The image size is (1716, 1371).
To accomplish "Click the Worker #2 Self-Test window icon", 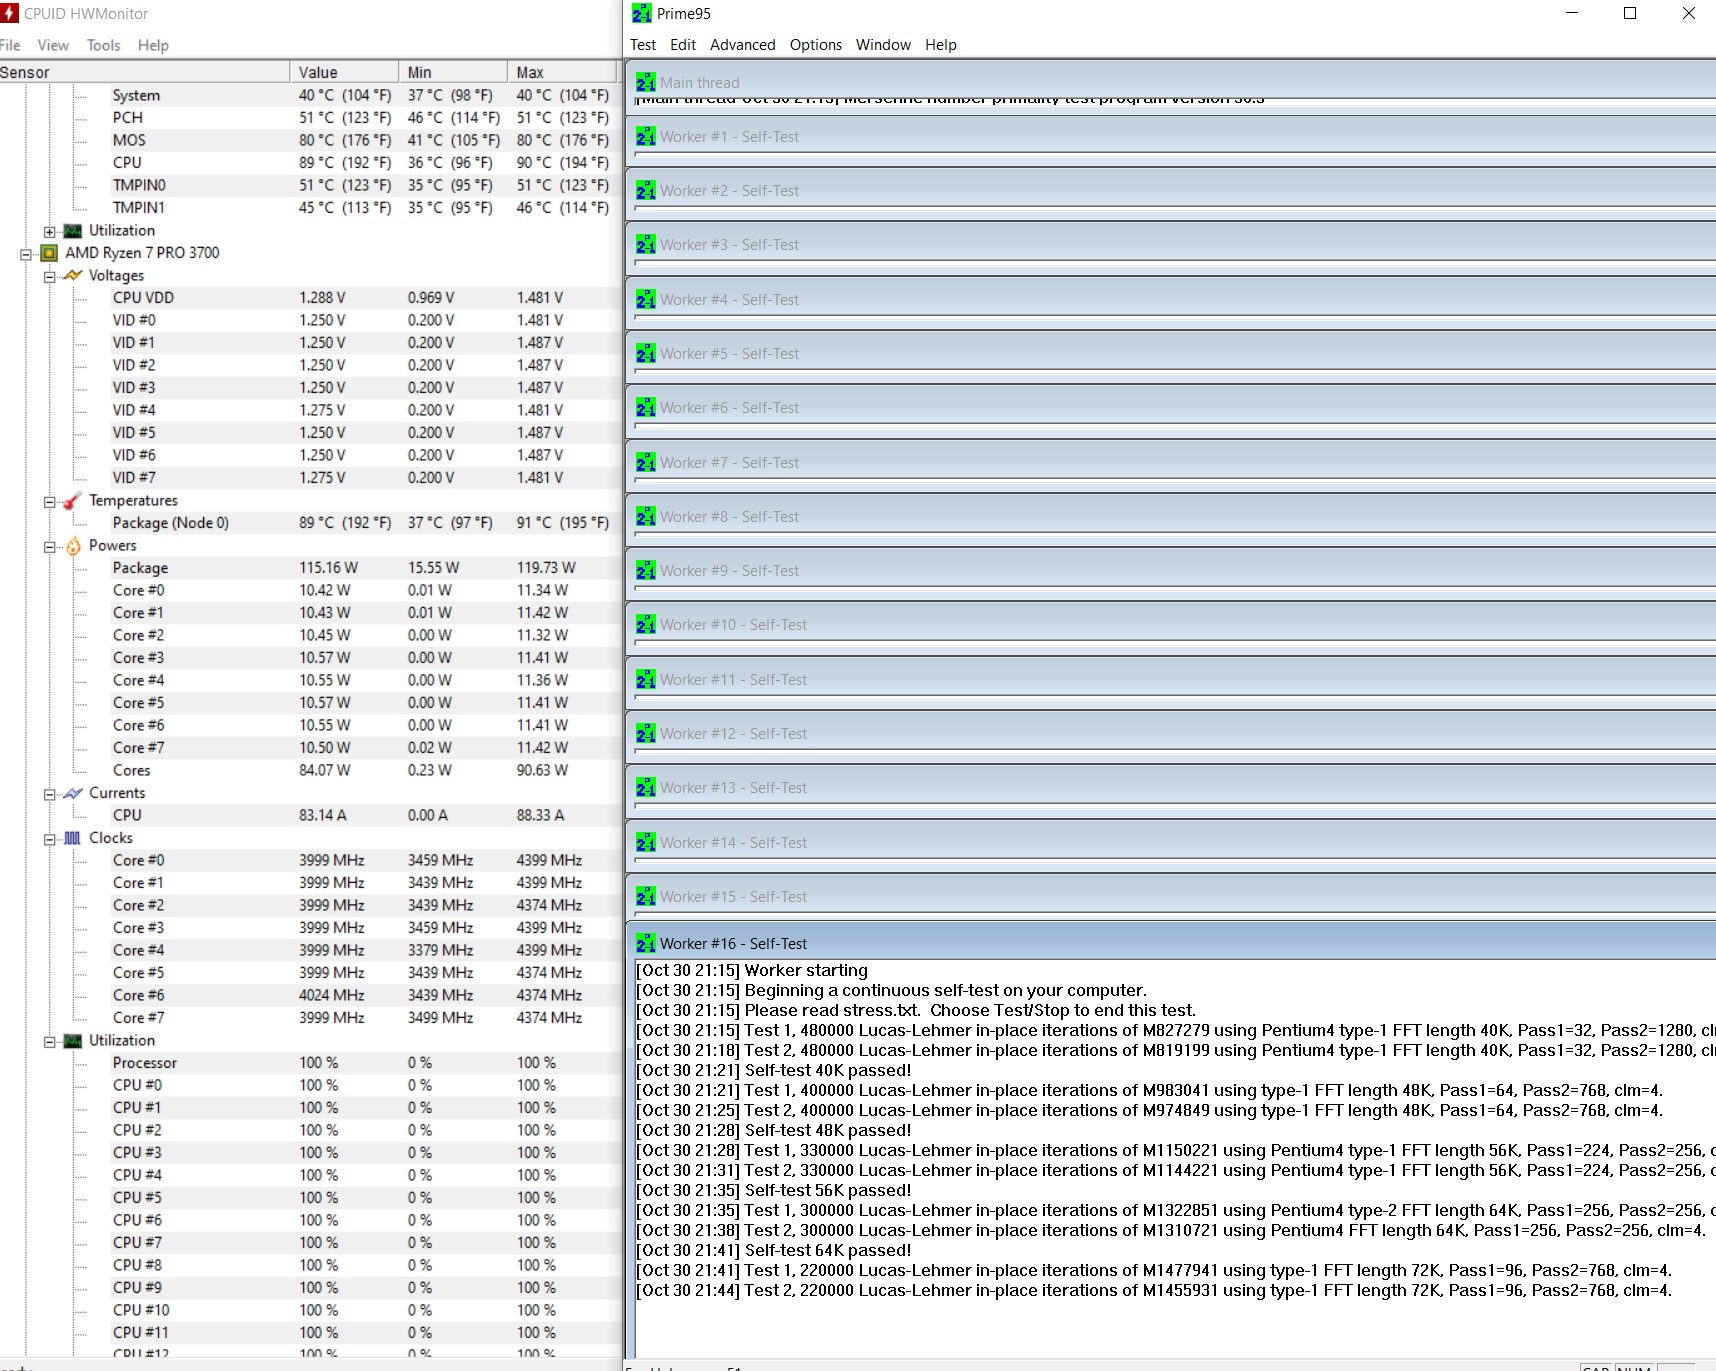I will [x=646, y=190].
